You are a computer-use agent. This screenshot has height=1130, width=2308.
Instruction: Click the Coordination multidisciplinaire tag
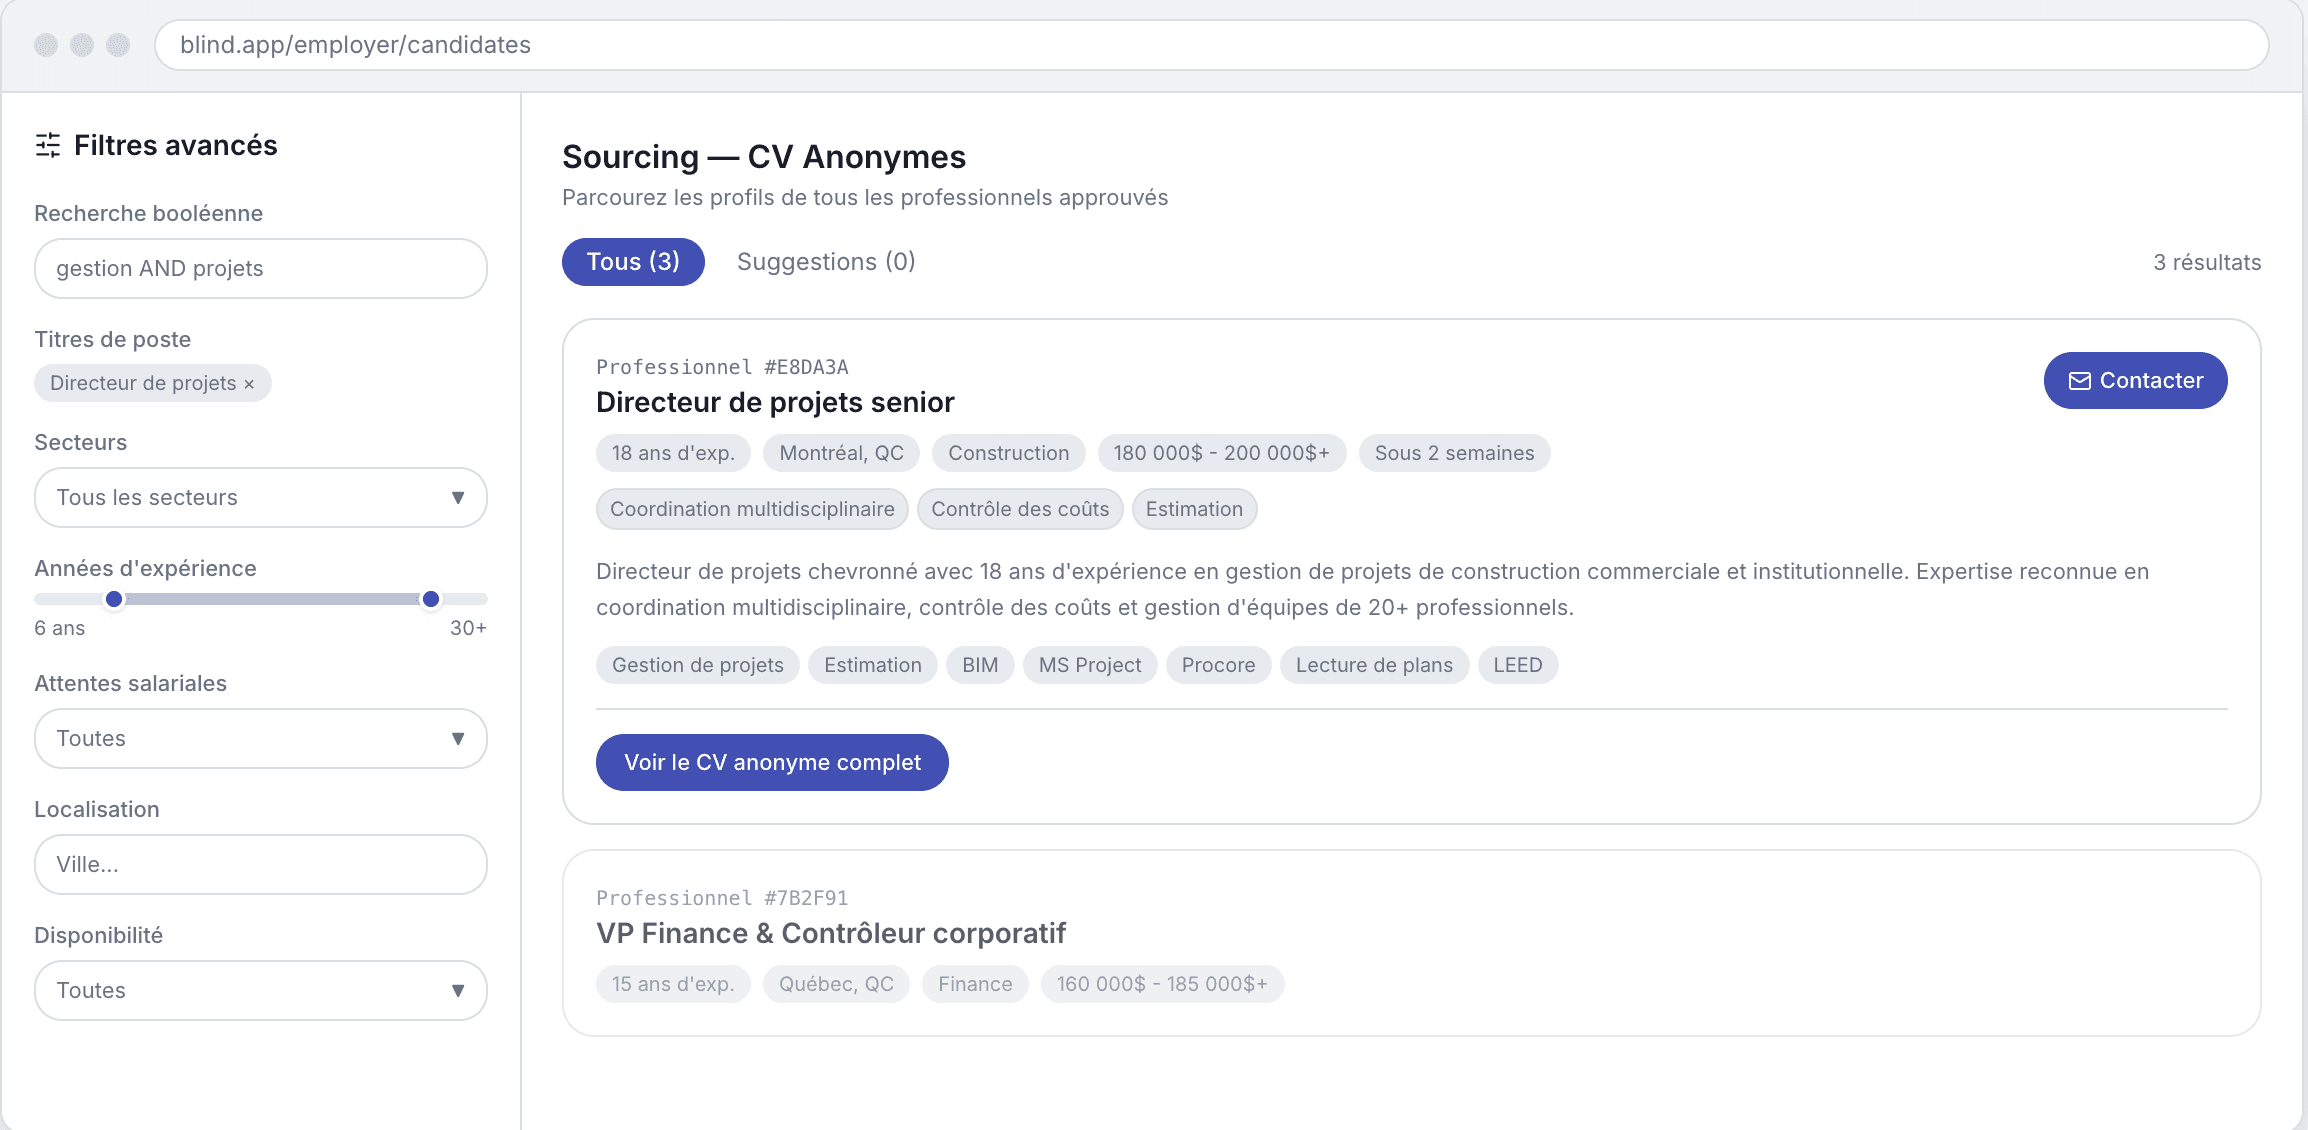[x=752, y=509]
